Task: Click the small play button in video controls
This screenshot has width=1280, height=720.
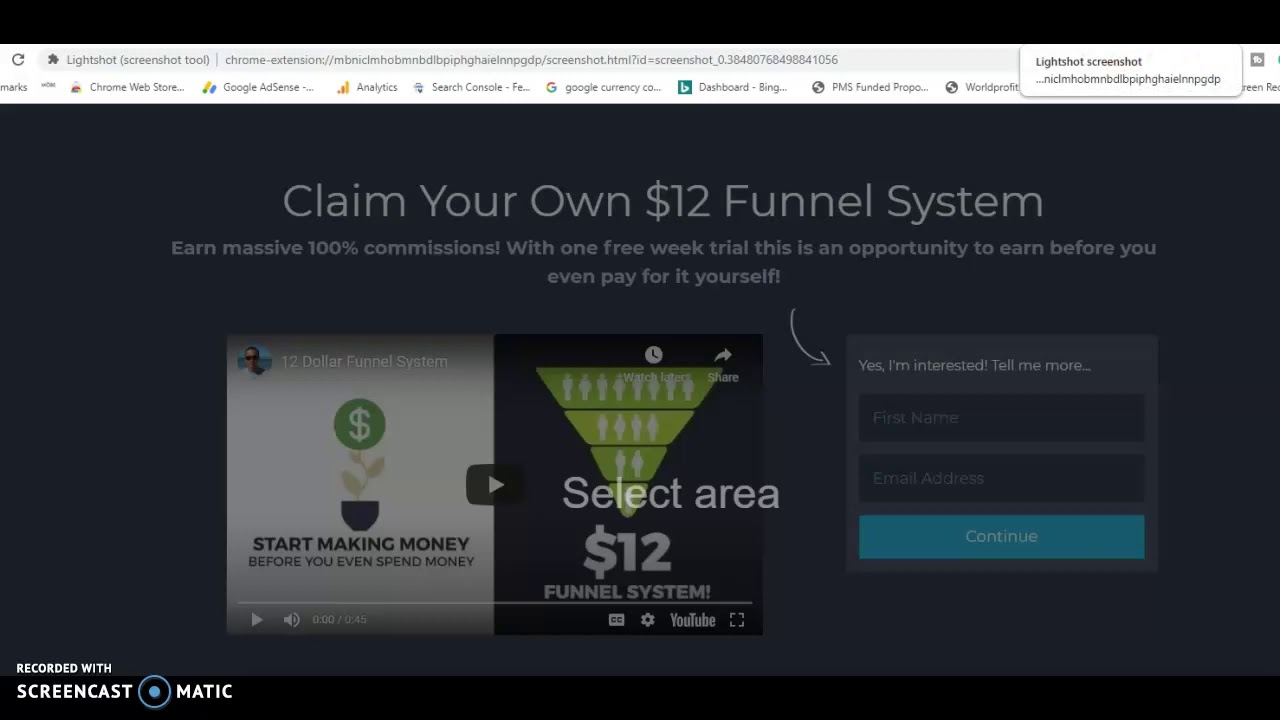Action: click(x=256, y=620)
